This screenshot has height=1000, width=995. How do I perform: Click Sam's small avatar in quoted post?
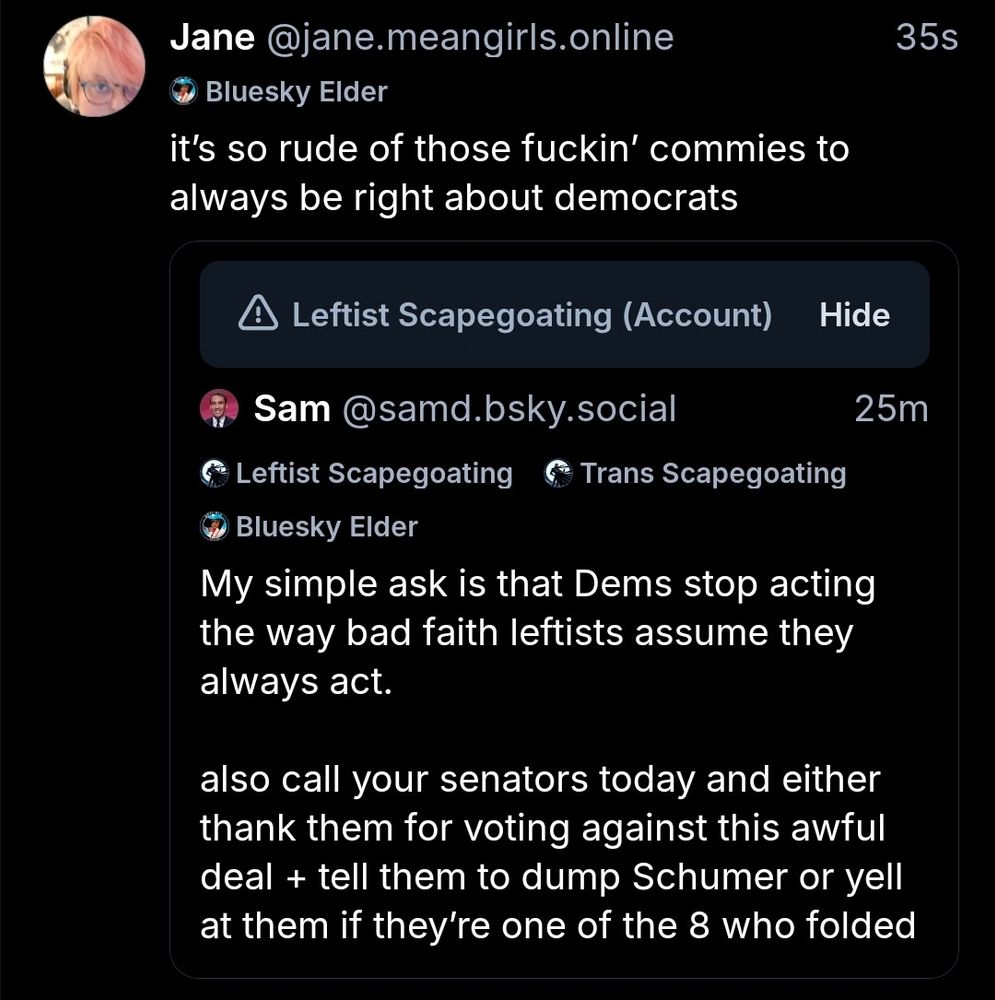tap(219, 409)
